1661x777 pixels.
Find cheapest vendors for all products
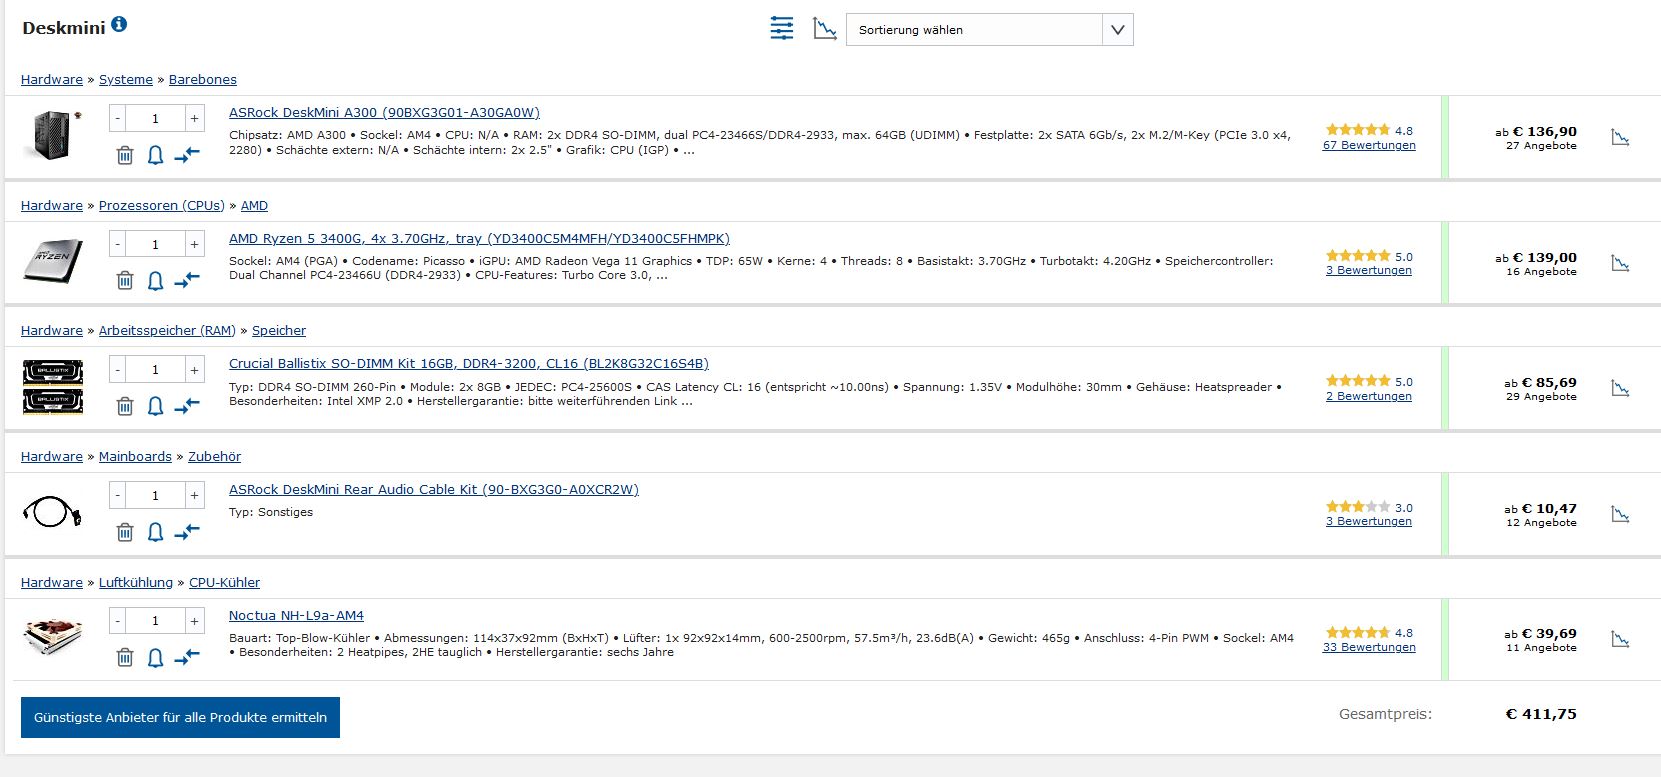[x=180, y=717]
